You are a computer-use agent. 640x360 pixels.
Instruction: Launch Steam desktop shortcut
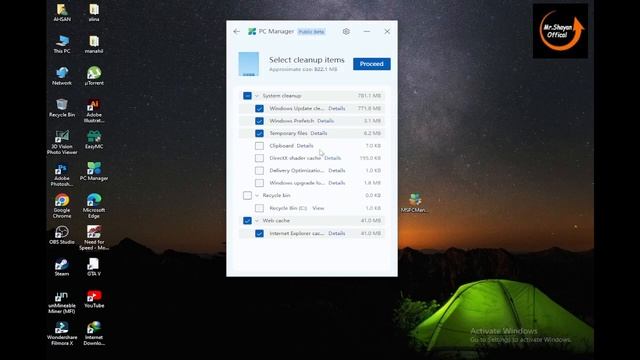62,267
